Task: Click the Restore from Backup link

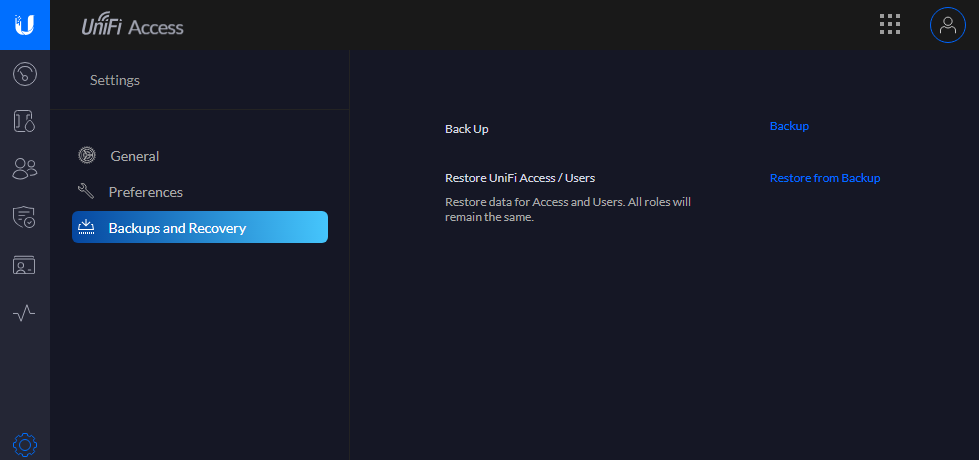Action: (825, 178)
